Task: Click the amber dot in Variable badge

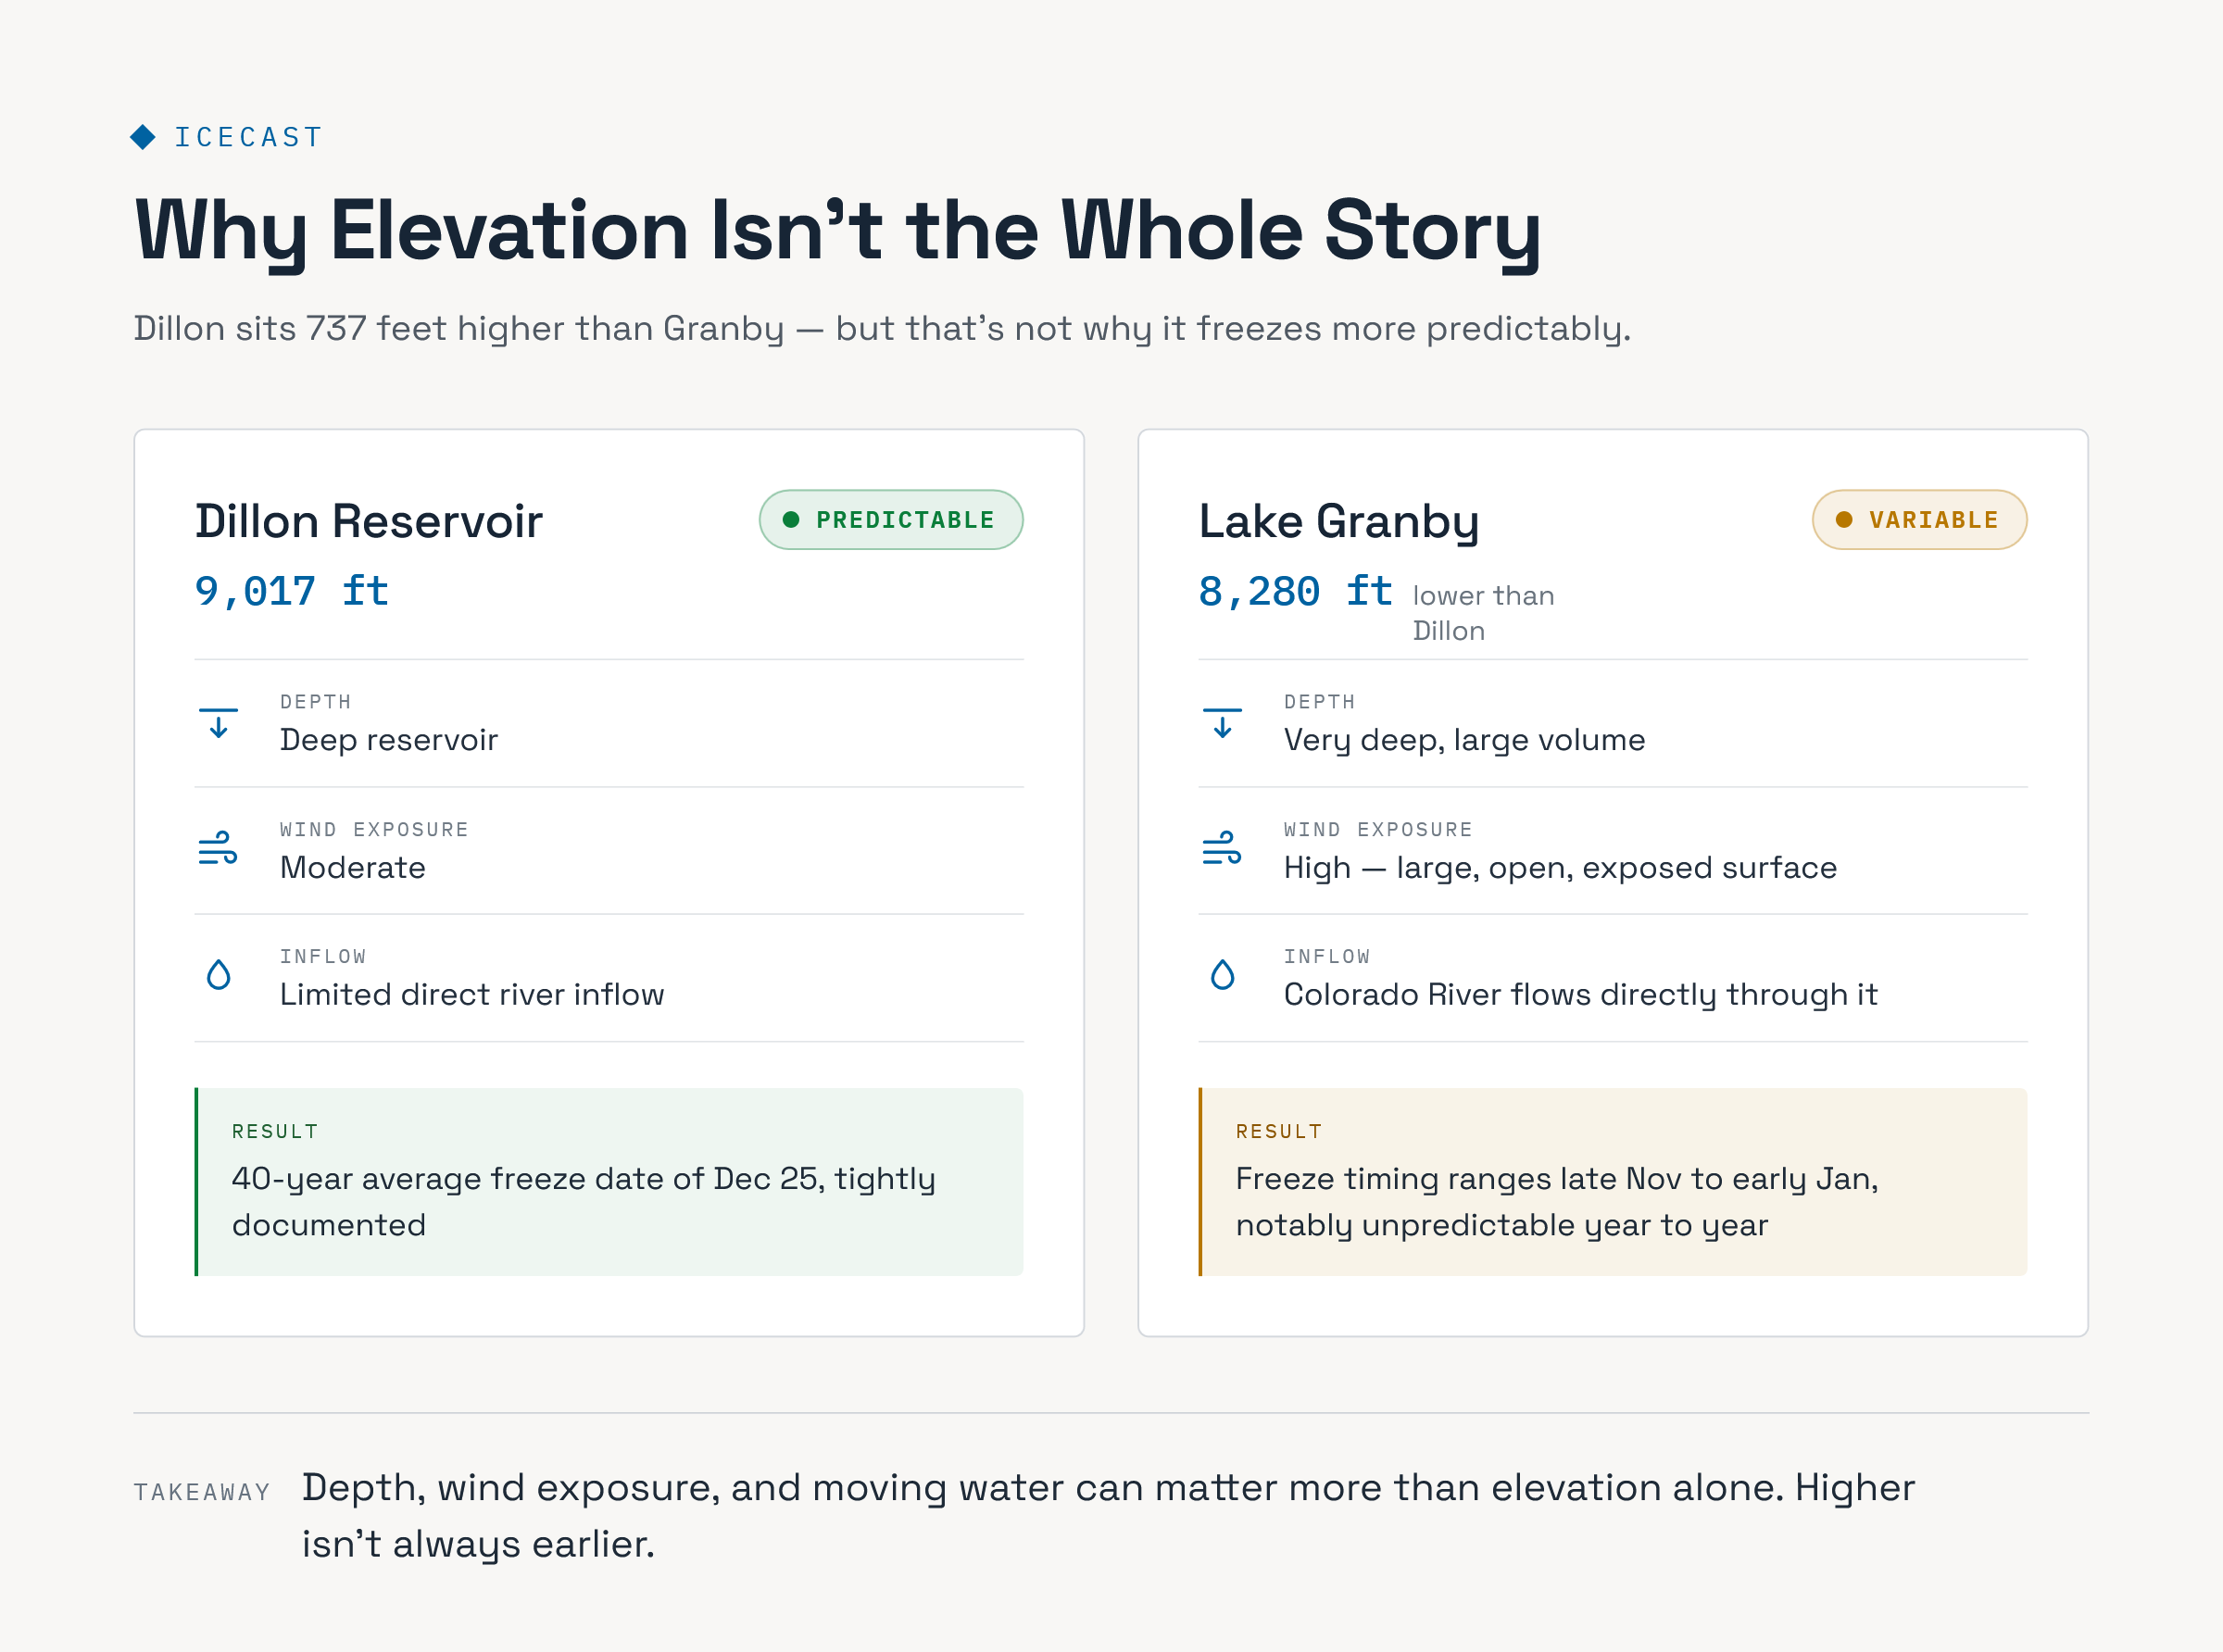Action: [x=1844, y=519]
